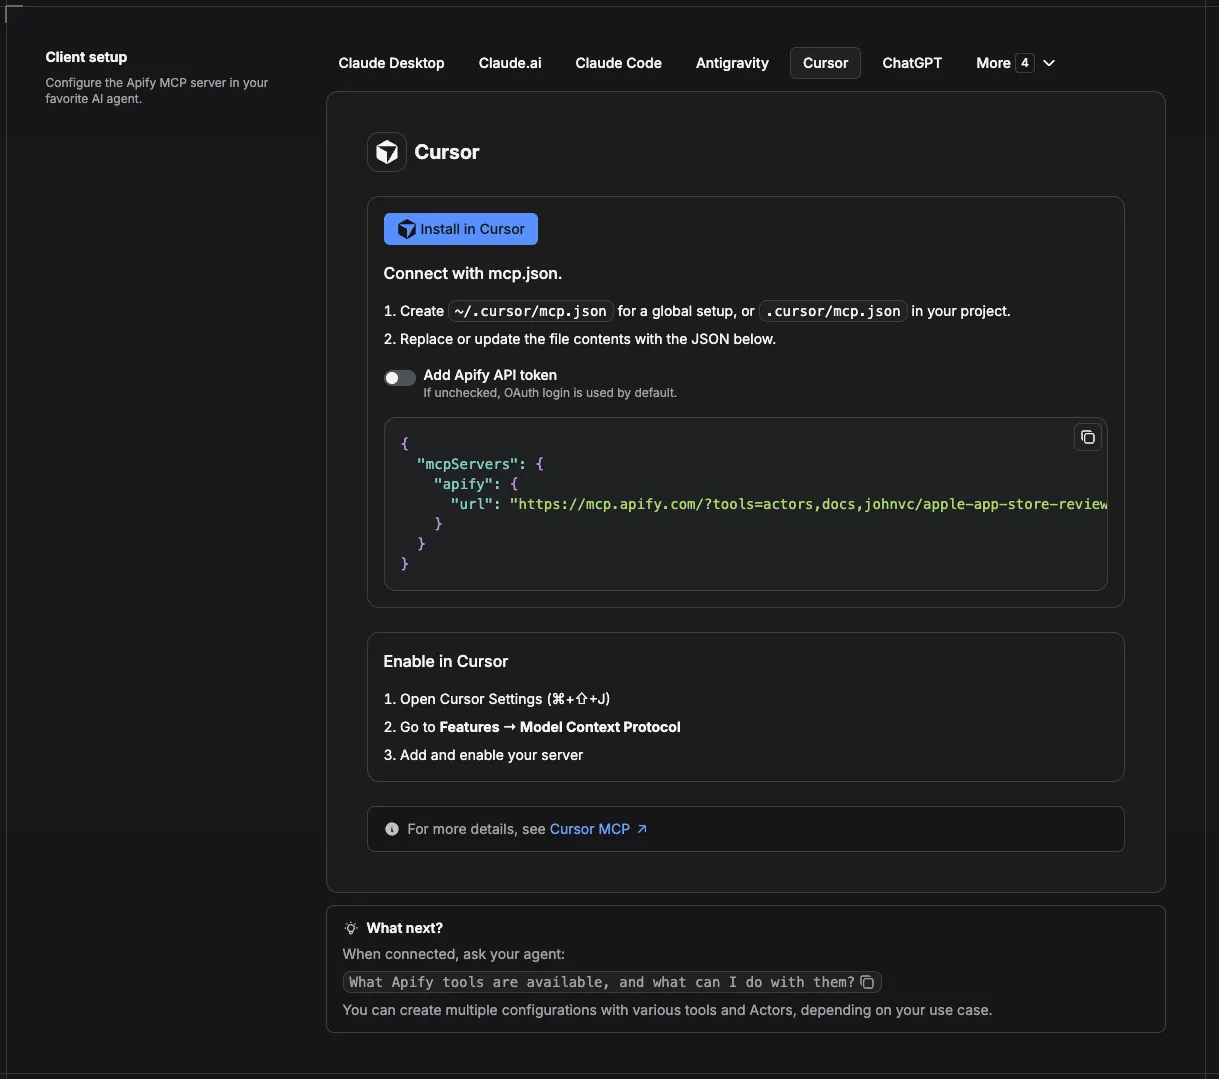
Task: Click 'What Apify tools are available' prompt text
Action: pyautogui.click(x=602, y=982)
